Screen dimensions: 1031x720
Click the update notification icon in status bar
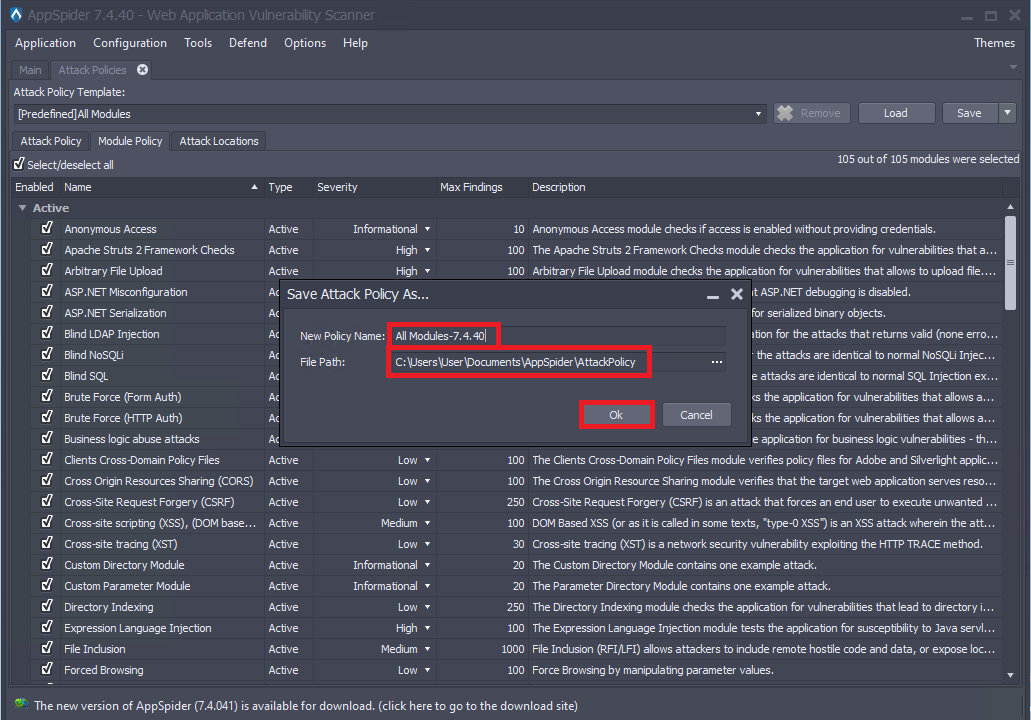[x=21, y=704]
